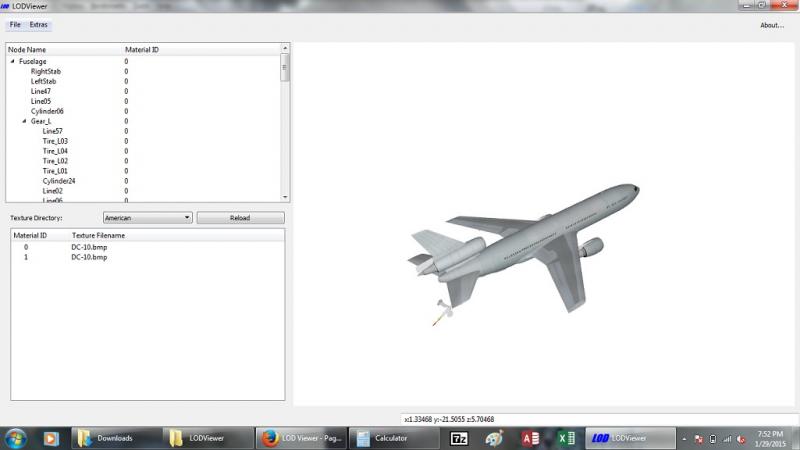Select the Tire_L03 node

click(55, 141)
